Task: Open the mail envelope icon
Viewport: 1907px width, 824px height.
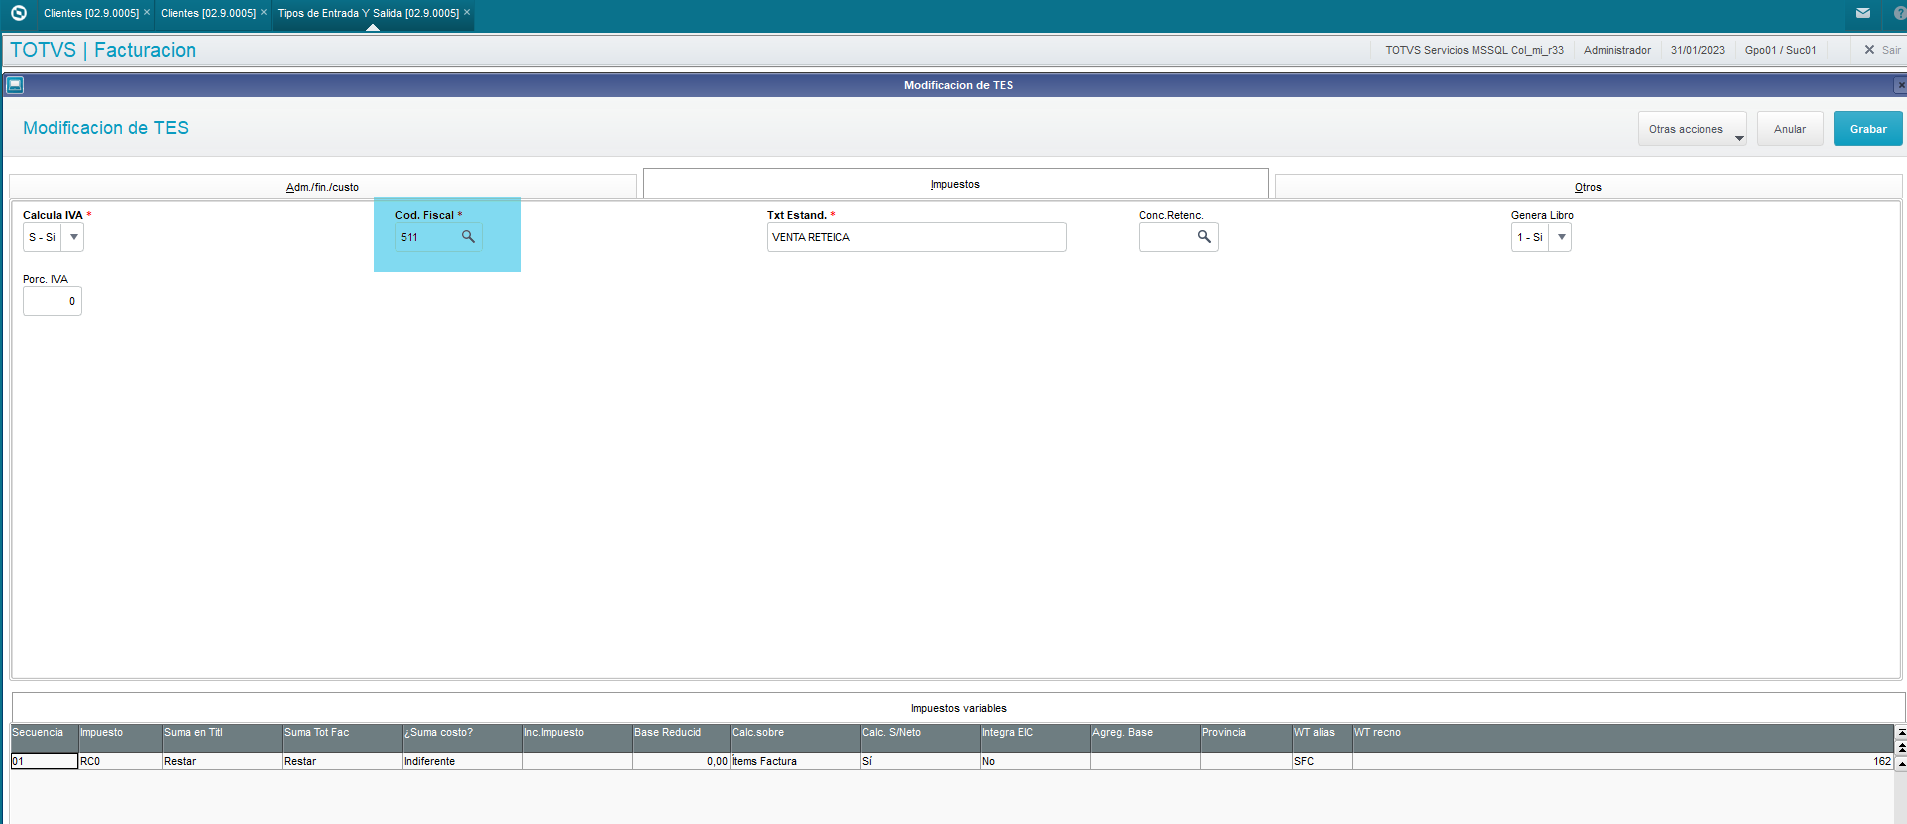Action: coord(1863,13)
